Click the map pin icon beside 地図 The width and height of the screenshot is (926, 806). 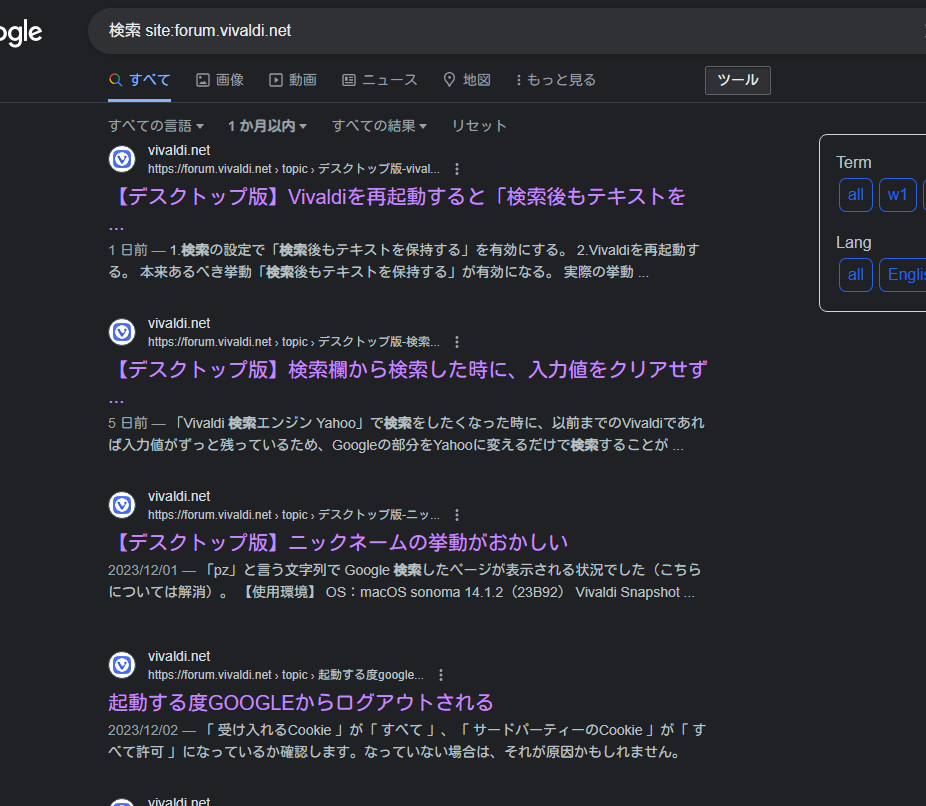coord(449,80)
